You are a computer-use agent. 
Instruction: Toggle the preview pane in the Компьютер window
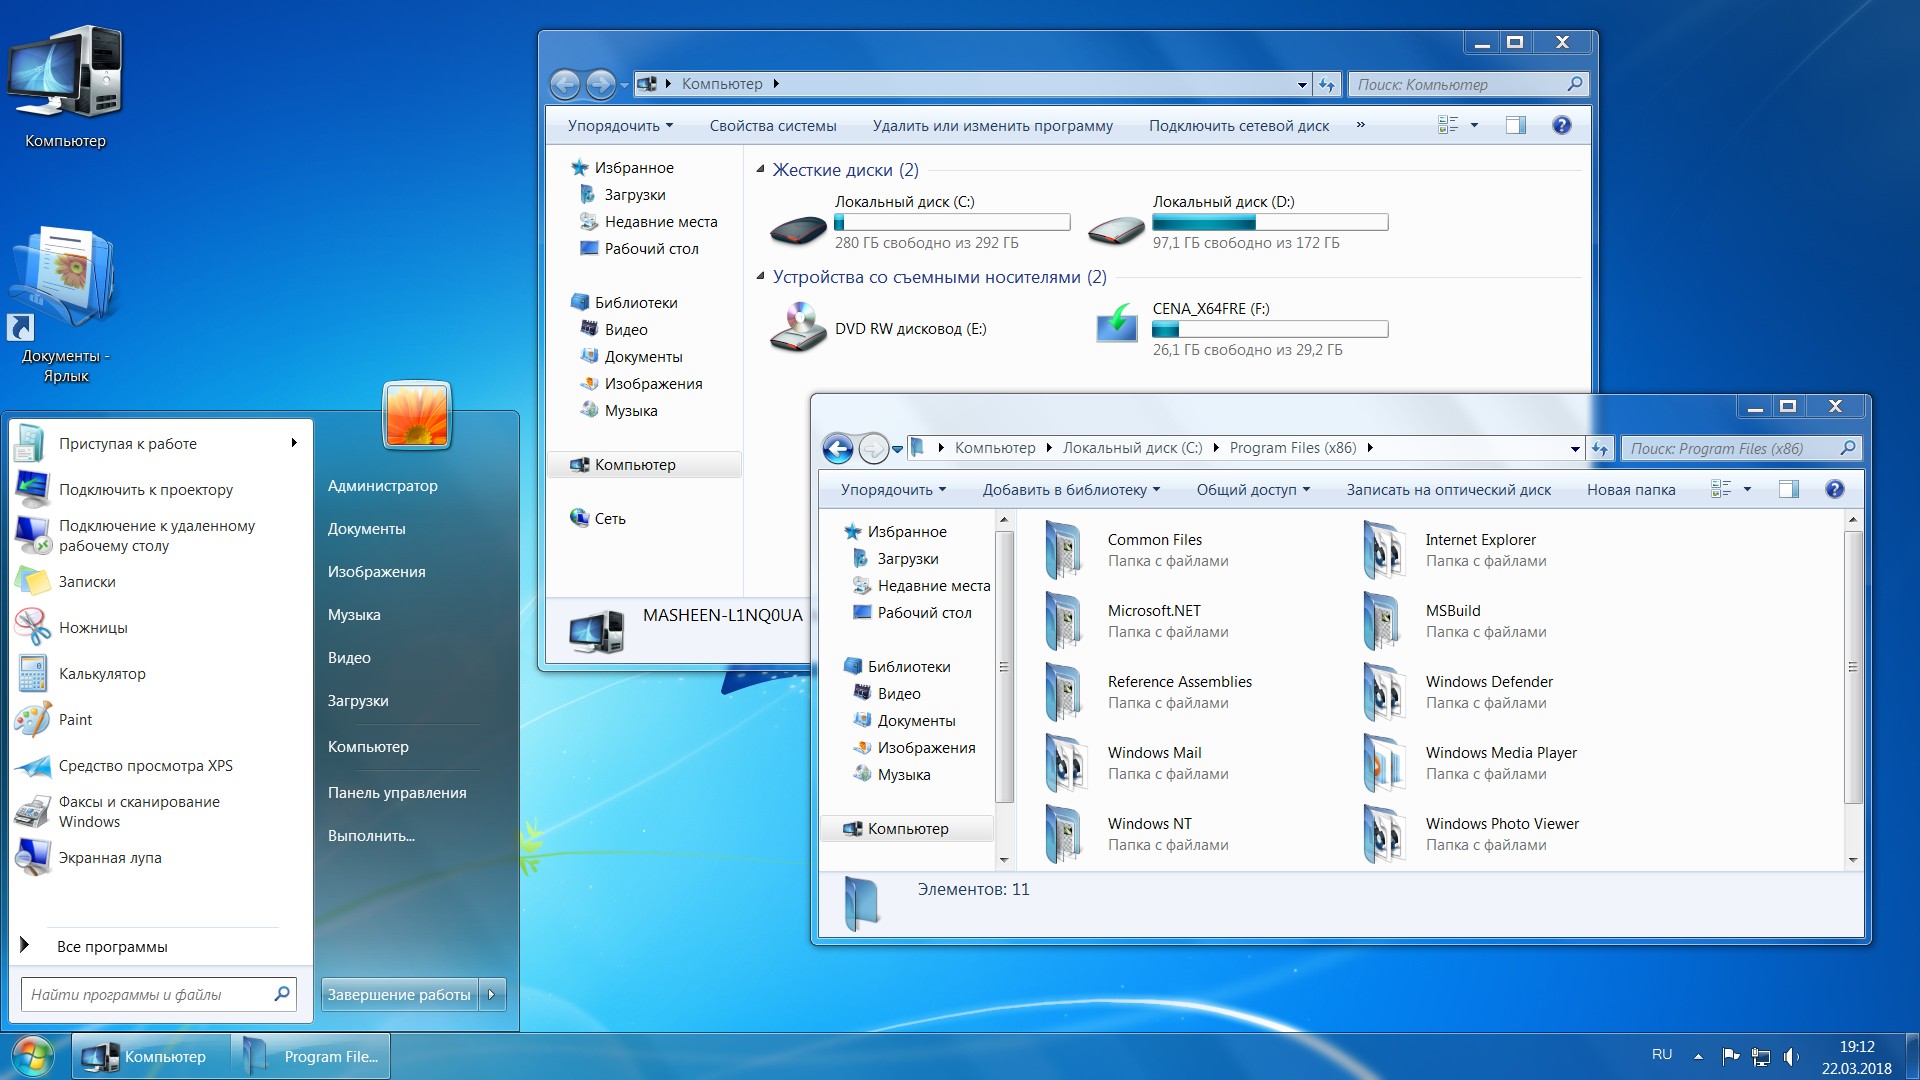tap(1516, 125)
